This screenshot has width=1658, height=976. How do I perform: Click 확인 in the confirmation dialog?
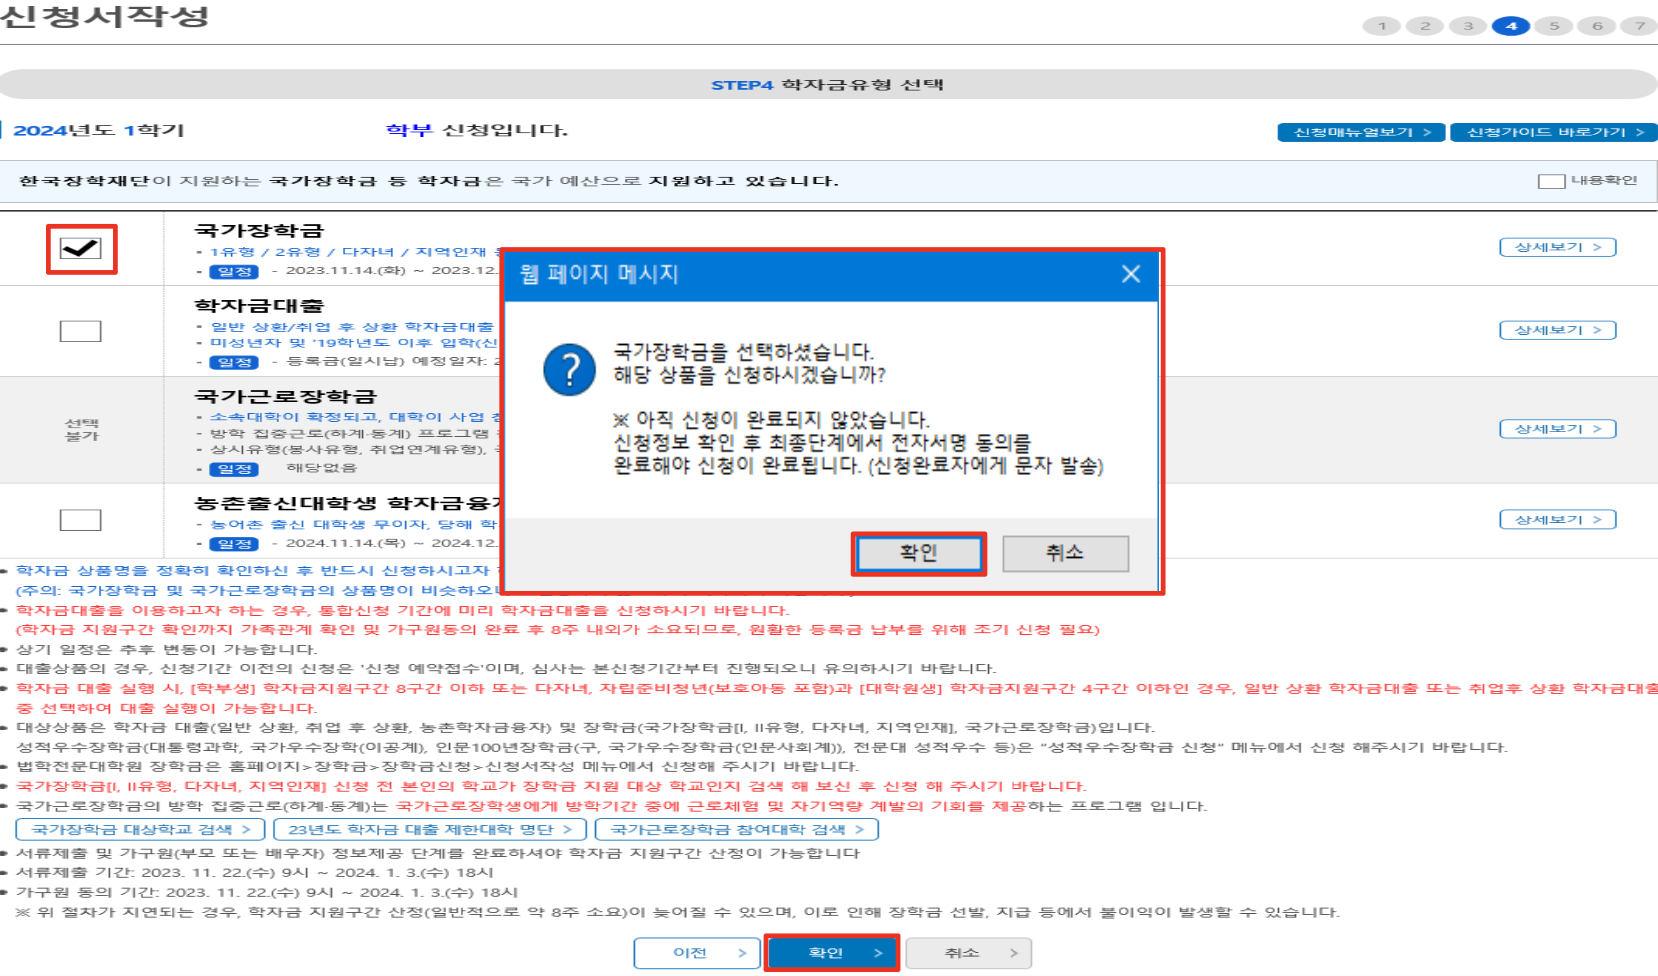click(x=918, y=553)
